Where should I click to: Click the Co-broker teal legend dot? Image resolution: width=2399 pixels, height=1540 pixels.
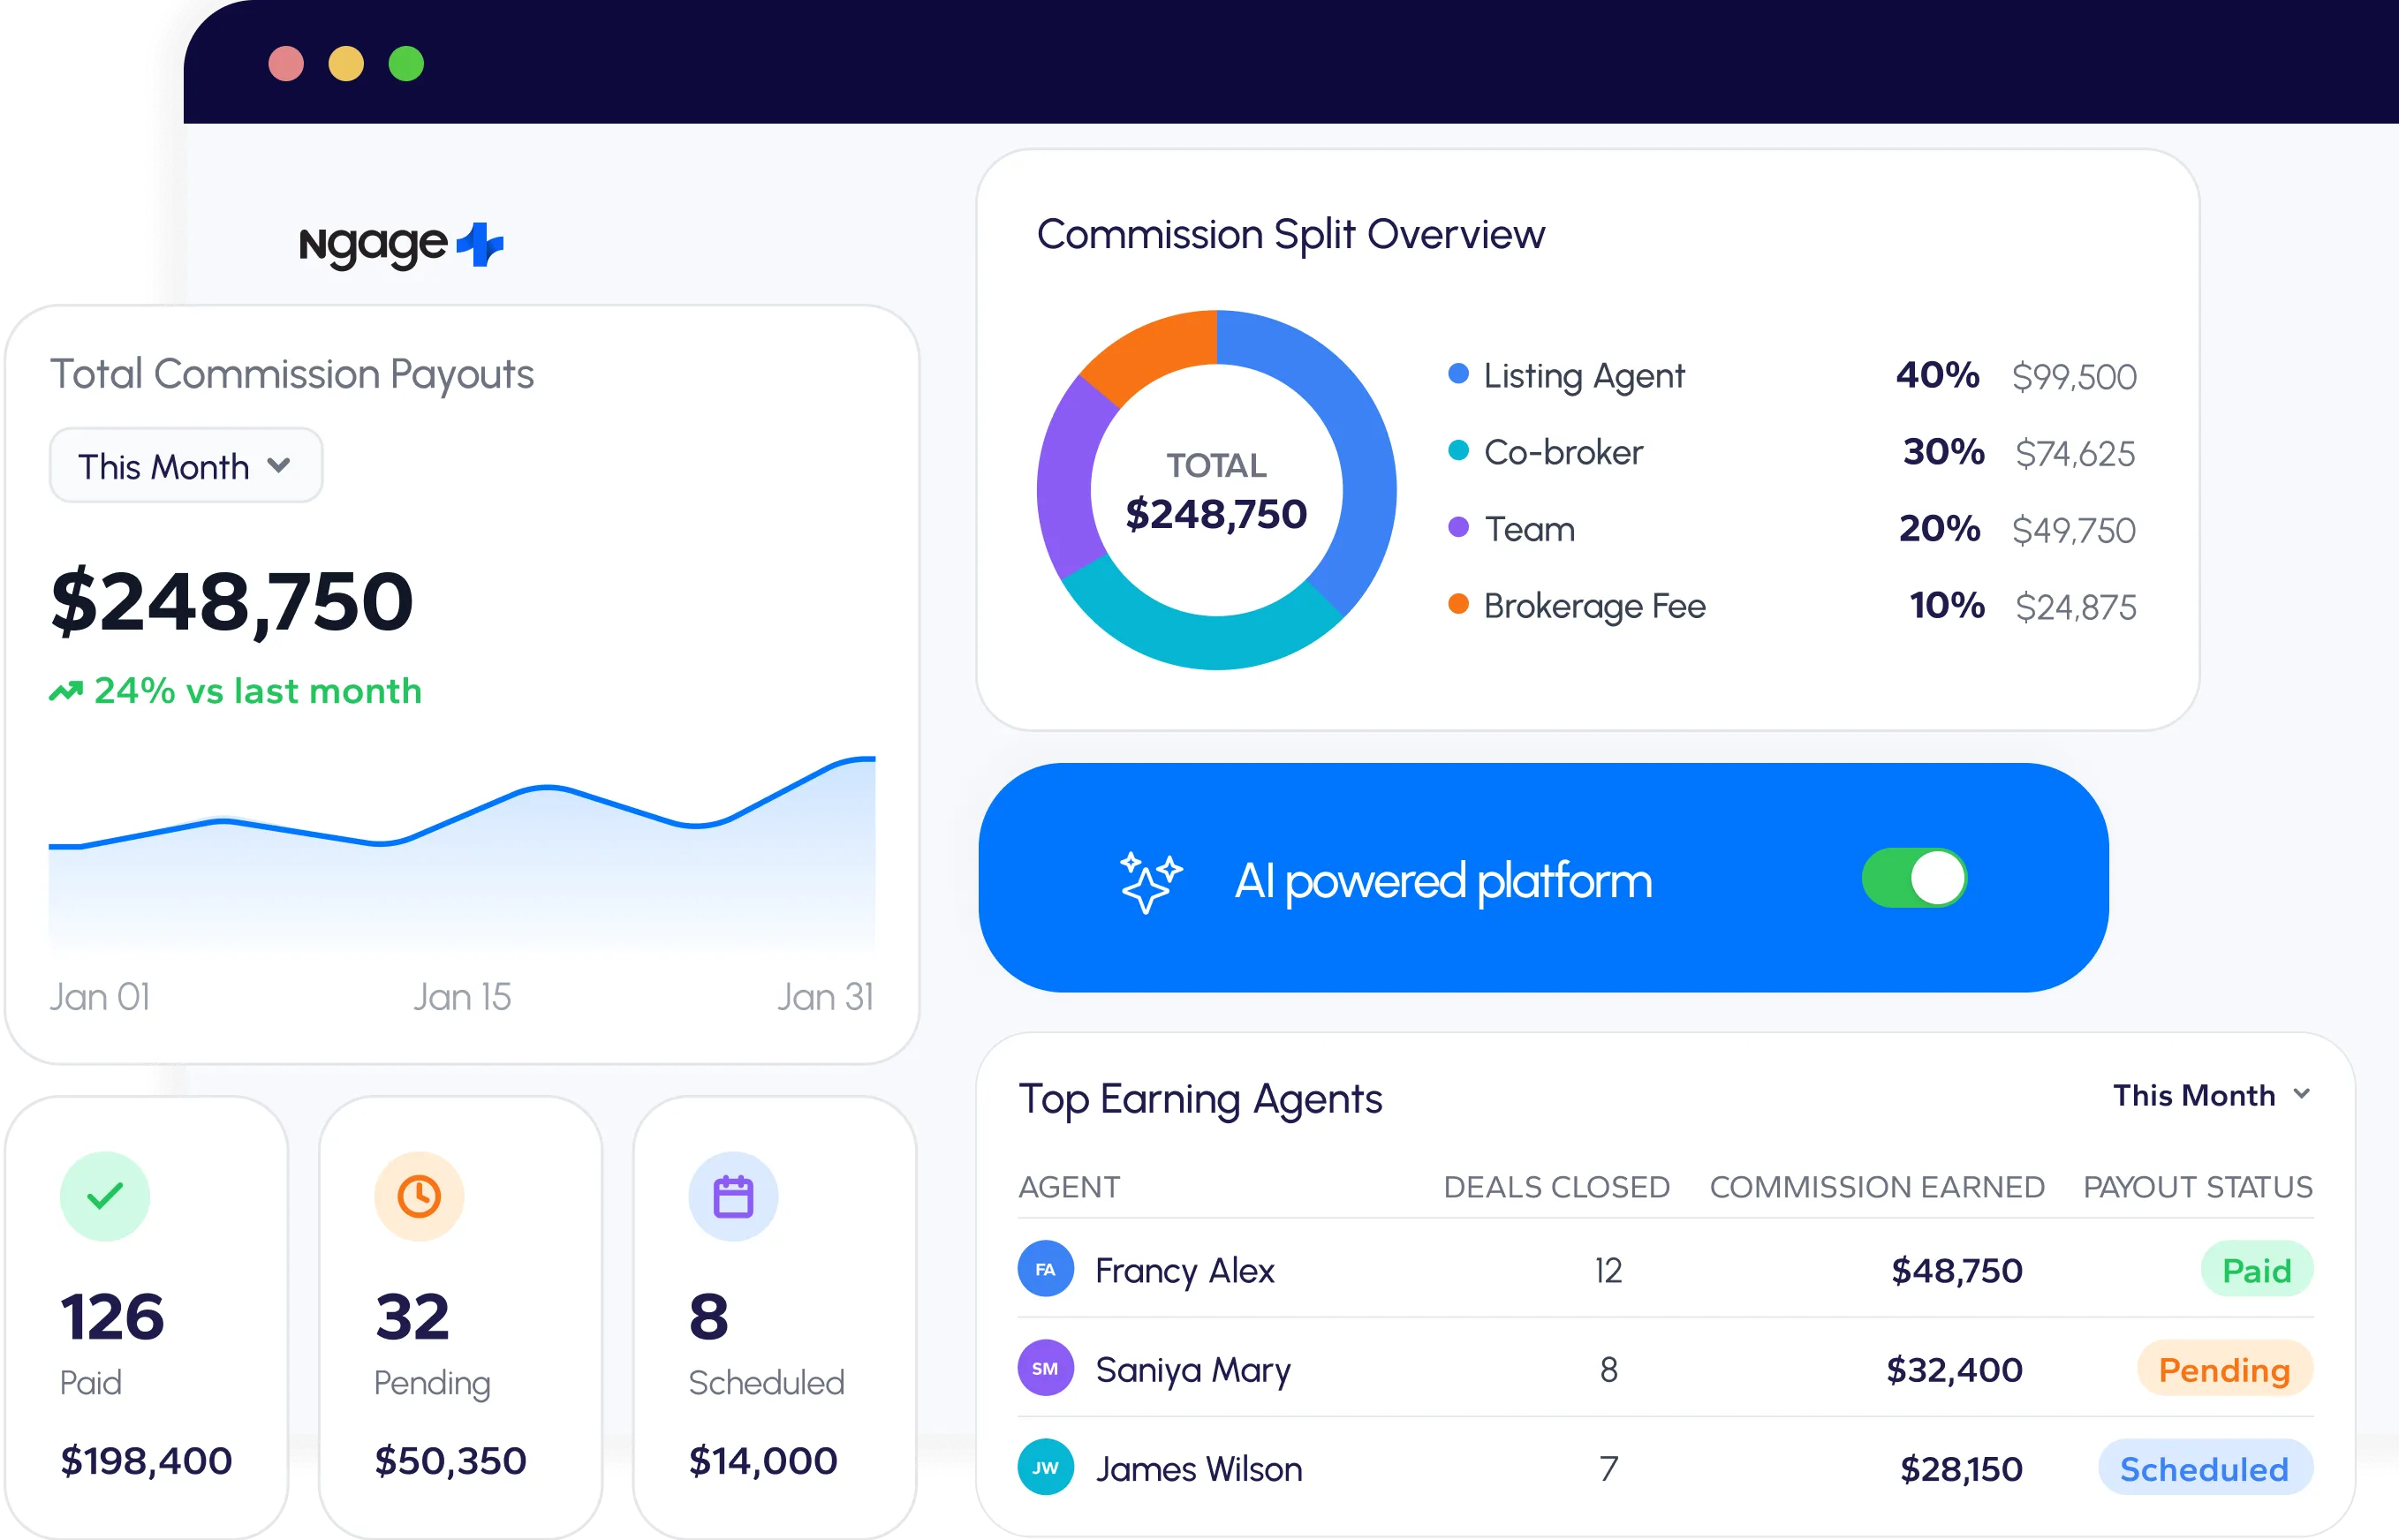click(1458, 450)
